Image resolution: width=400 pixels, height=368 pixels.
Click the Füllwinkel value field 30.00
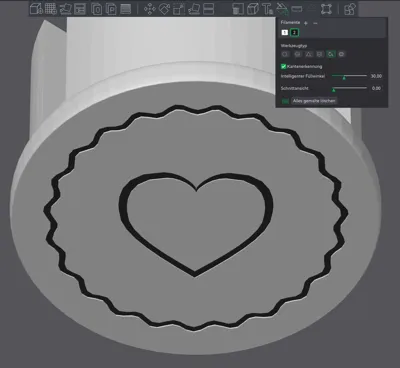click(x=376, y=76)
